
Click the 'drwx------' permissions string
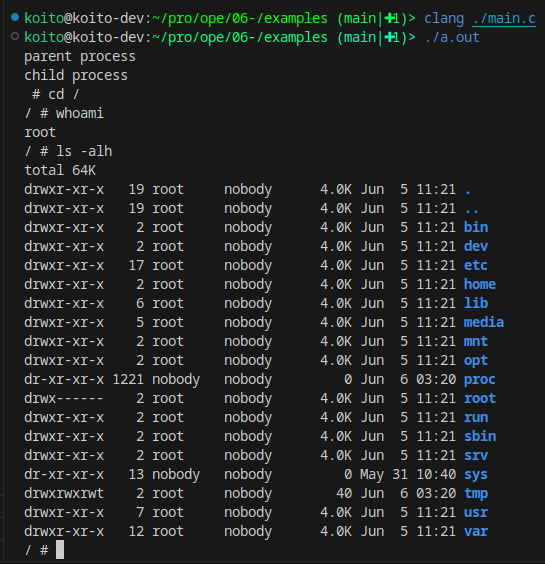(64, 399)
